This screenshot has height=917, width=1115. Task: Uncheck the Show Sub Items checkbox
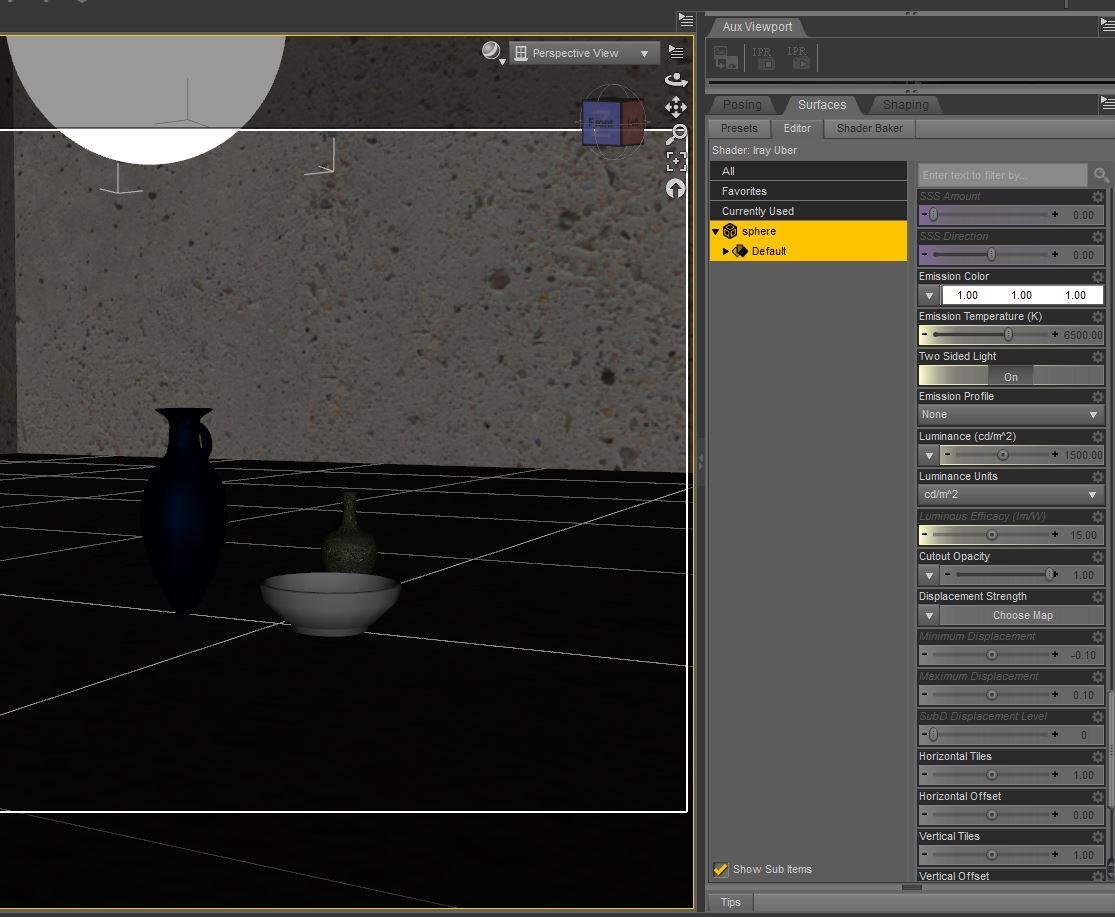click(x=720, y=869)
